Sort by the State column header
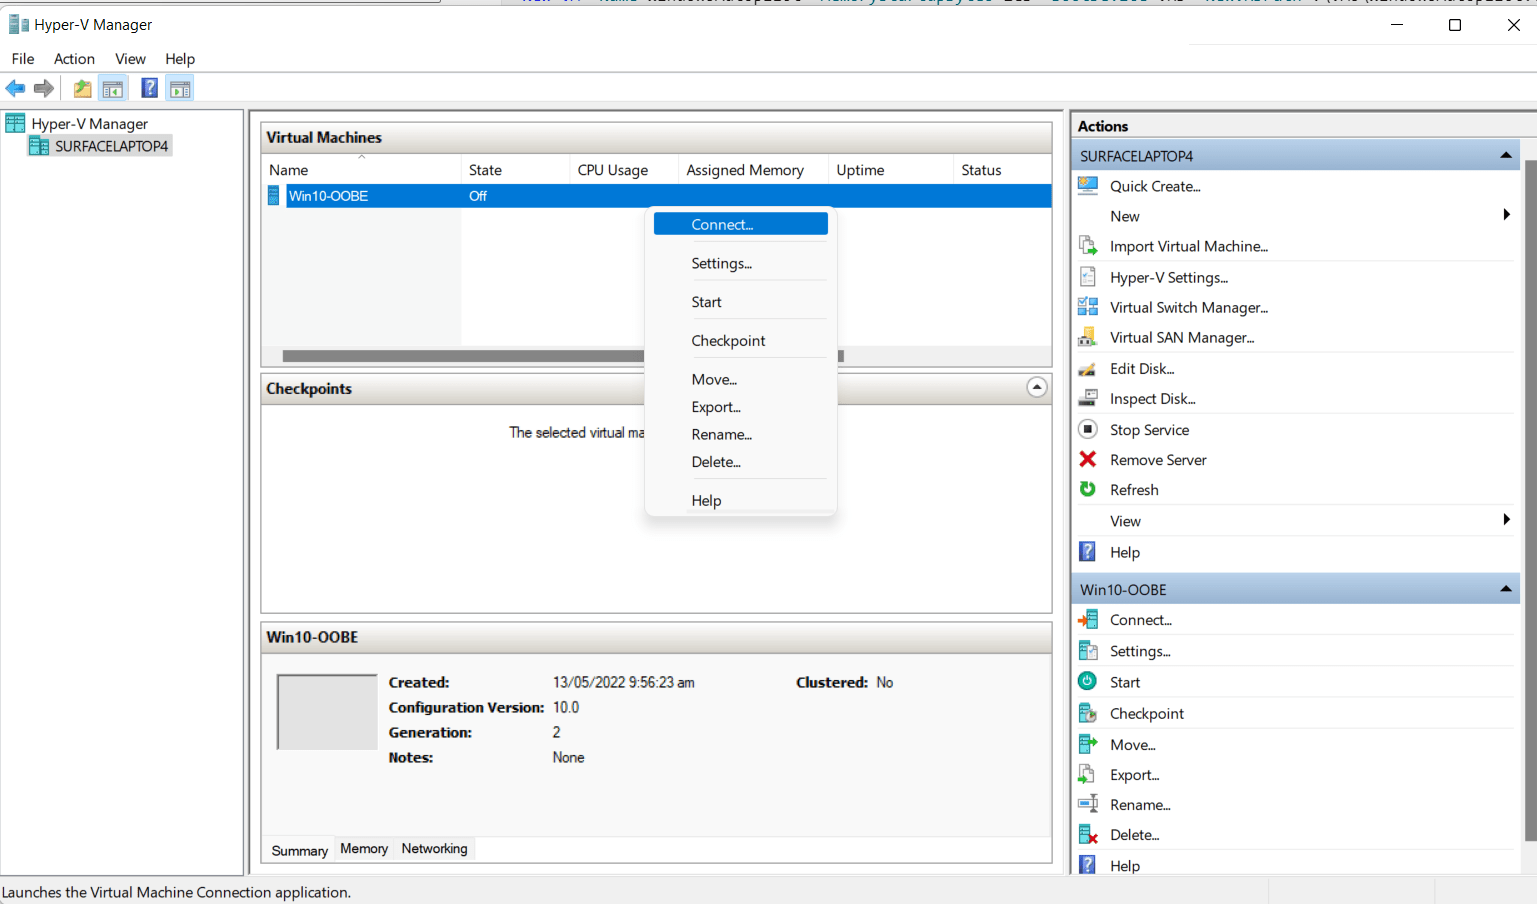 pos(515,170)
